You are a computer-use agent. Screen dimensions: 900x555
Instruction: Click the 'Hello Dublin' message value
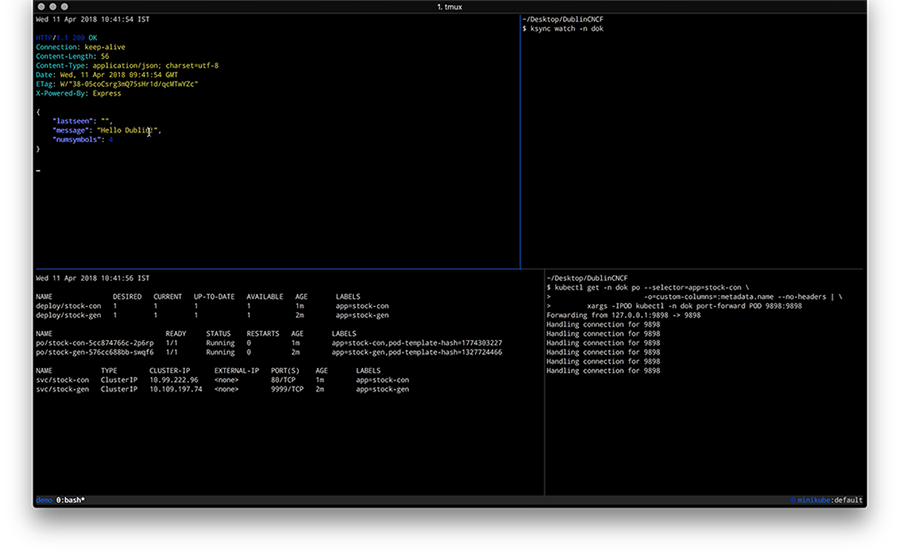pos(127,130)
